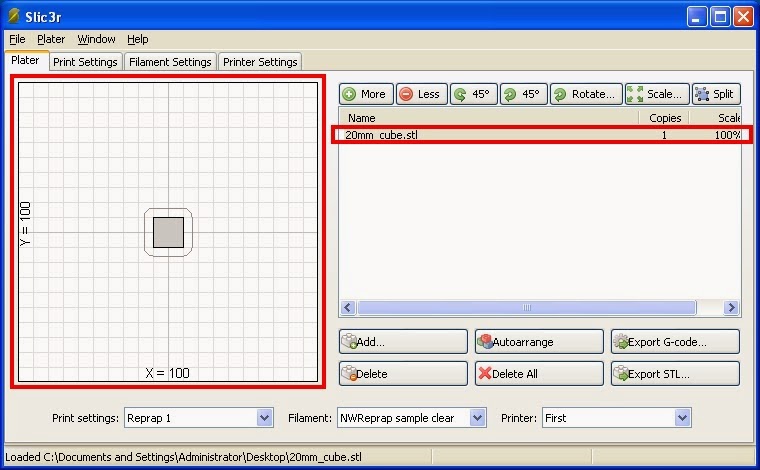Select the 20mm_cube.stl row
This screenshot has height=470, width=760.
pyautogui.click(x=542, y=135)
